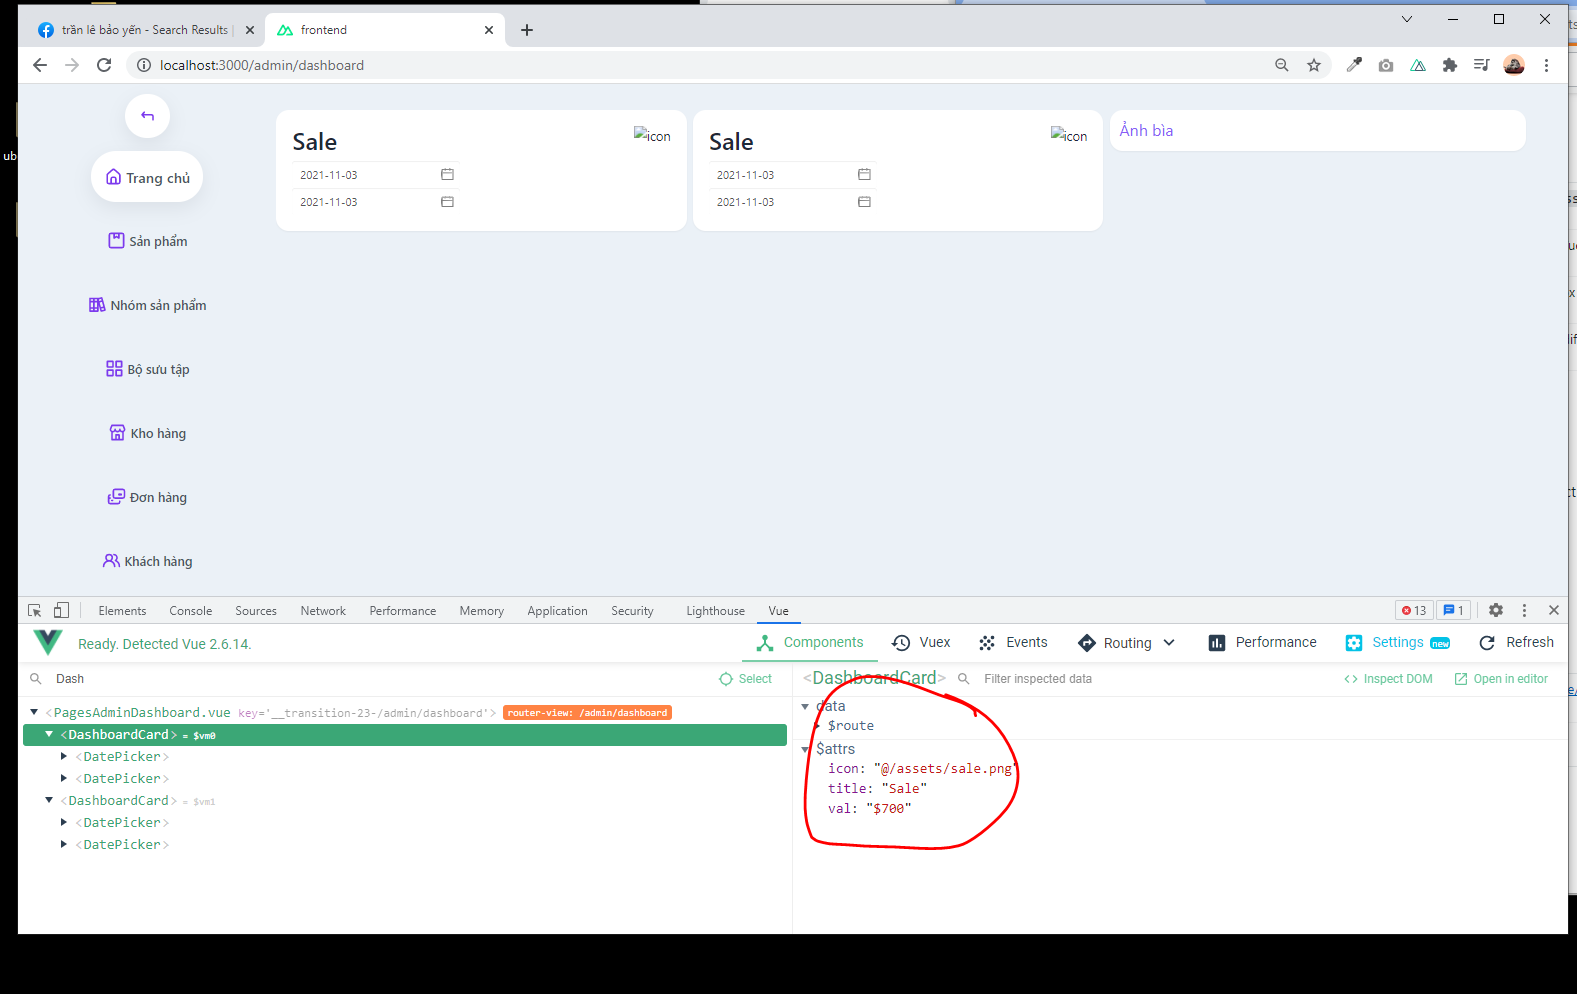Viewport: 1577px width, 994px height.
Task: Click the zoom magnifier icon in the address bar
Action: (x=1282, y=65)
